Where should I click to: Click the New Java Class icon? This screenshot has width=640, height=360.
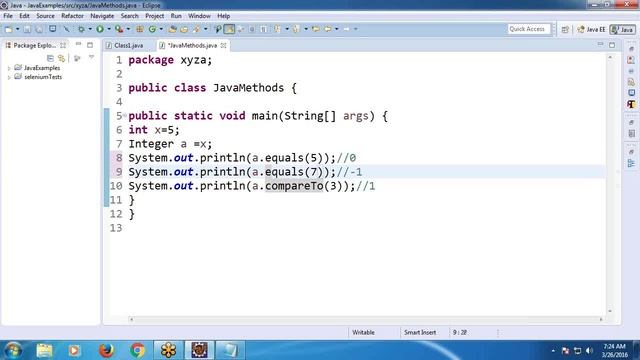pyautogui.click(x=152, y=29)
